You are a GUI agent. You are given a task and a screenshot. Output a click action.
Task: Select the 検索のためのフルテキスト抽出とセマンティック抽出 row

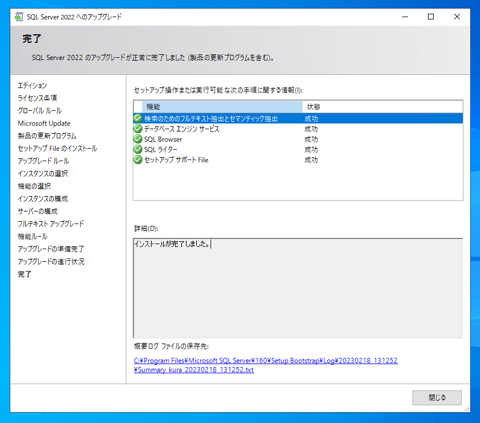(x=298, y=118)
